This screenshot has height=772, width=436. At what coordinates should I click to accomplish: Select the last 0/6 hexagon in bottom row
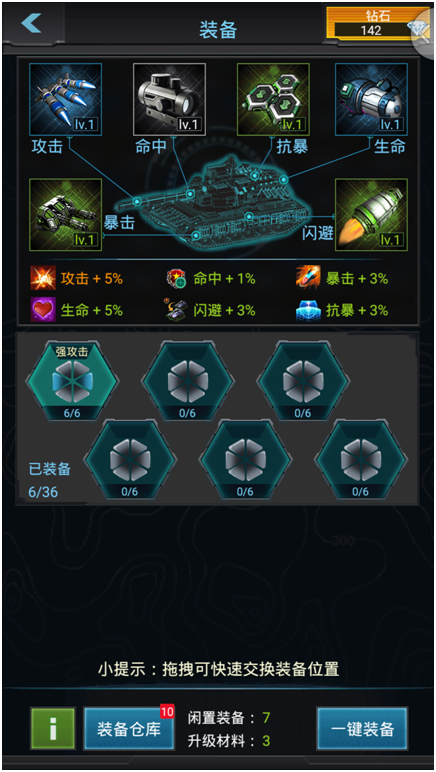coord(361,459)
